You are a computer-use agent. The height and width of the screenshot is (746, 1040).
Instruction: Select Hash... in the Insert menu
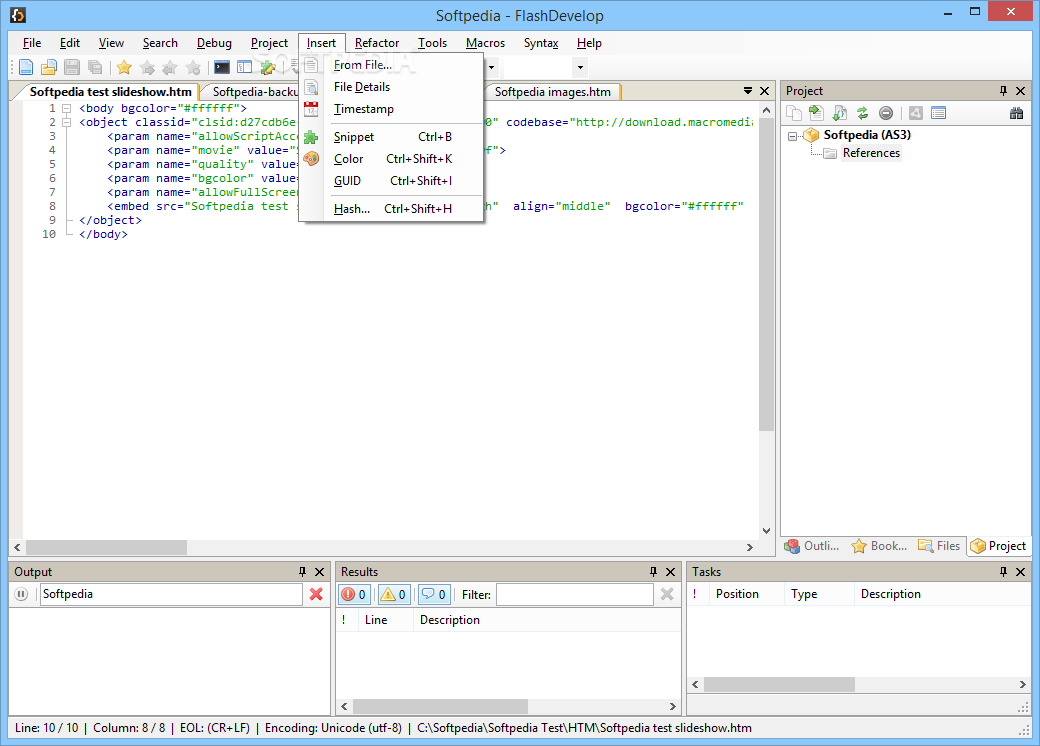pyautogui.click(x=391, y=209)
